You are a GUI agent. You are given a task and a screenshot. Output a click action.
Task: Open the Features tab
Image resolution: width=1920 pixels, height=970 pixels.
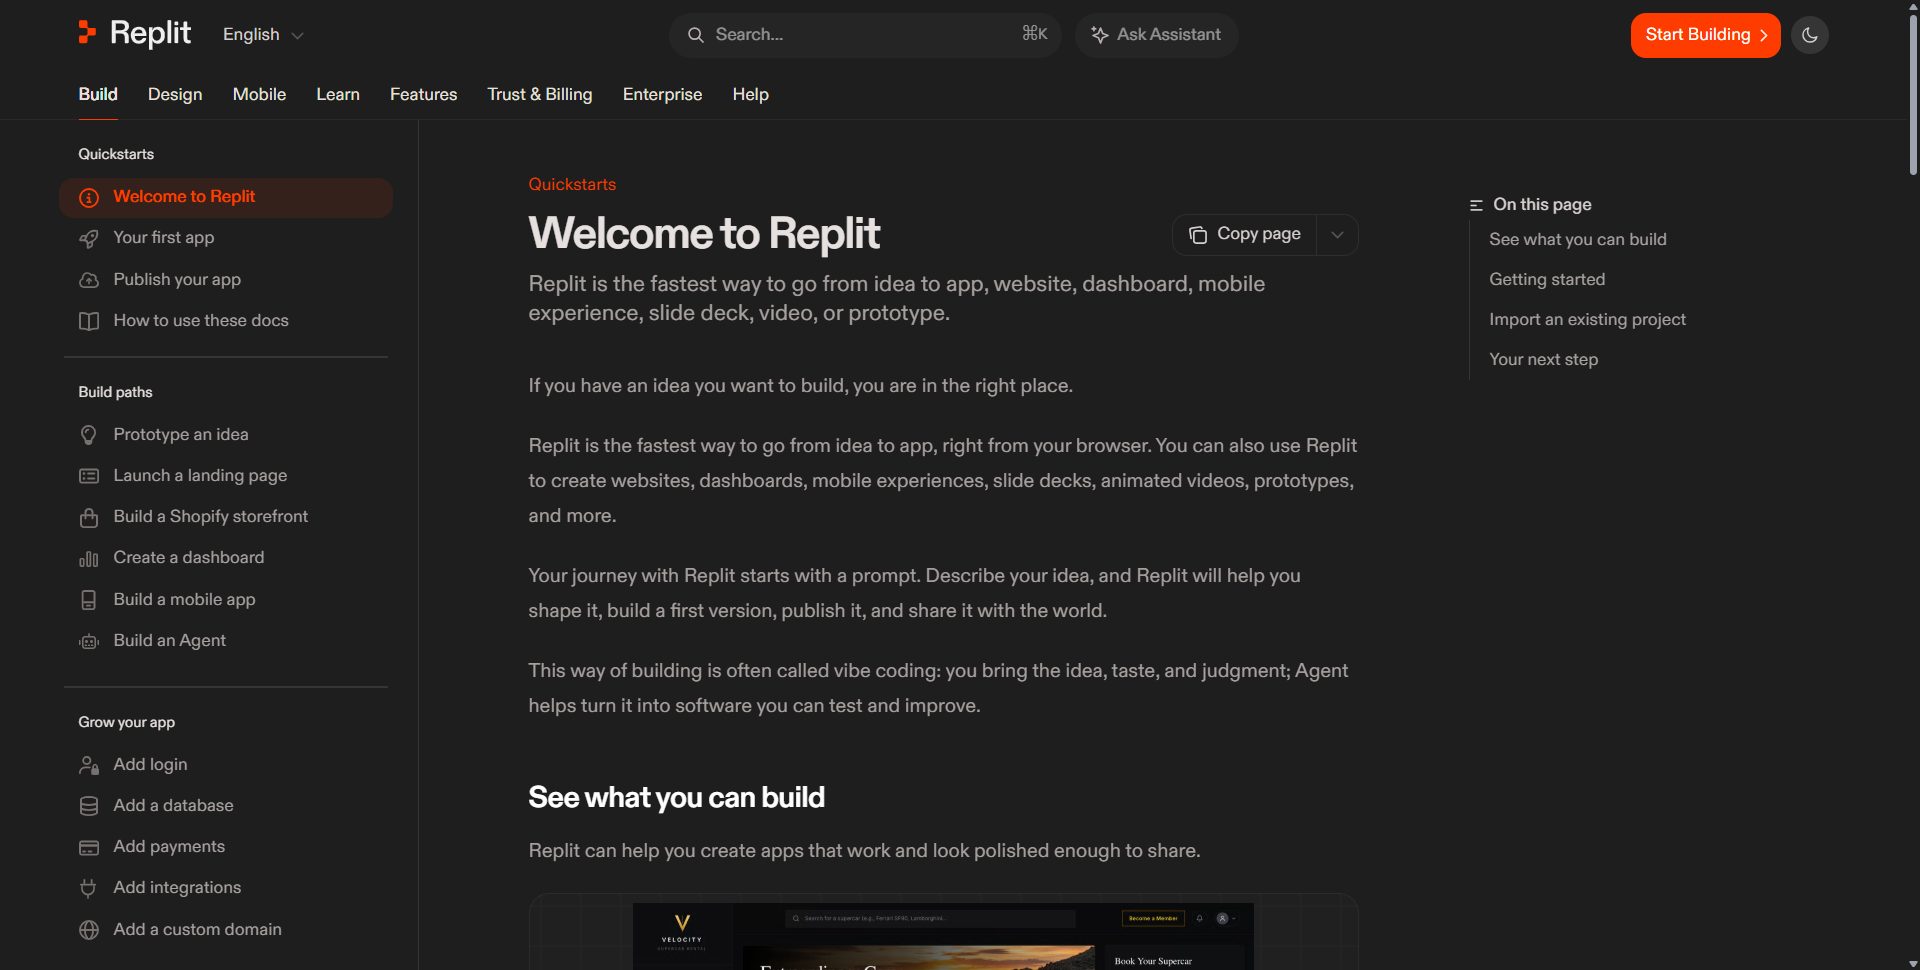423,94
